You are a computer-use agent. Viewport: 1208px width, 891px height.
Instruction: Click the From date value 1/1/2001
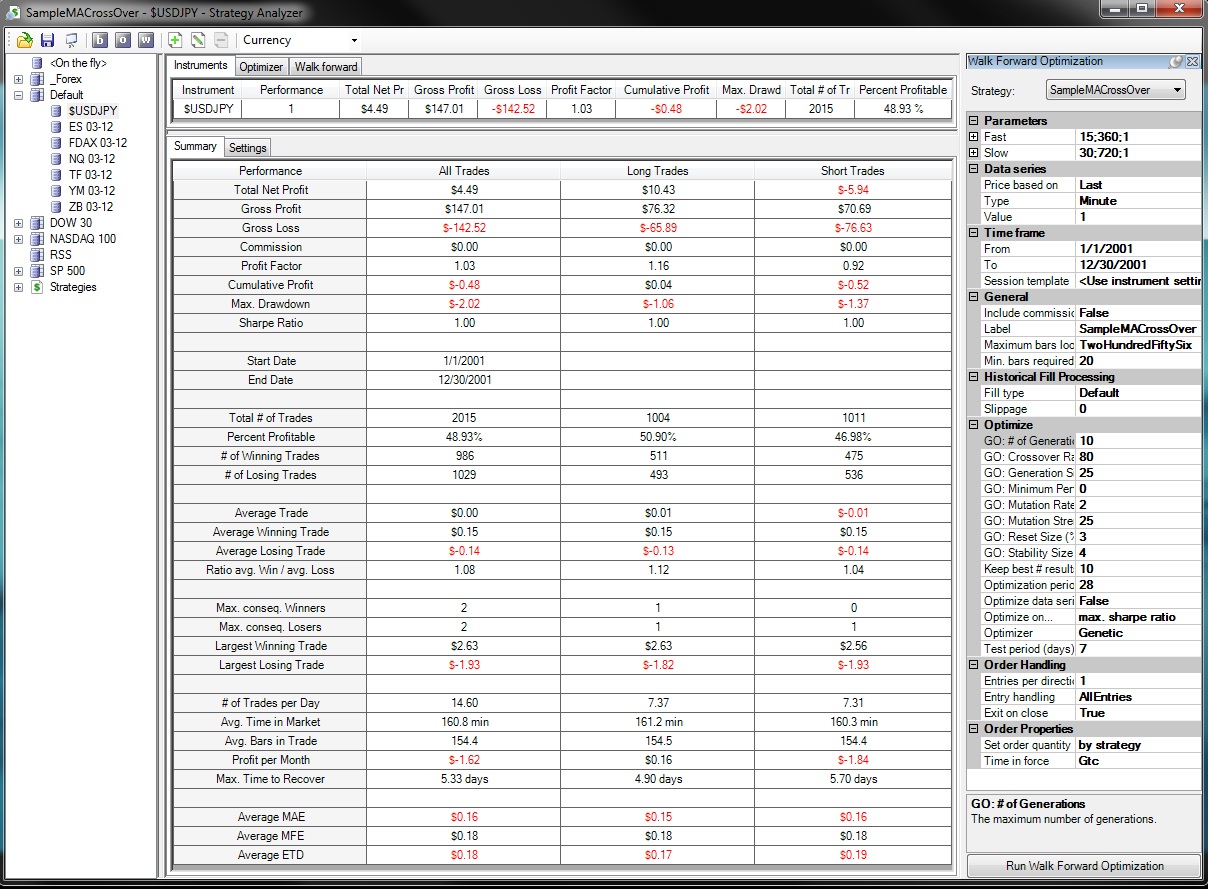coord(1138,249)
